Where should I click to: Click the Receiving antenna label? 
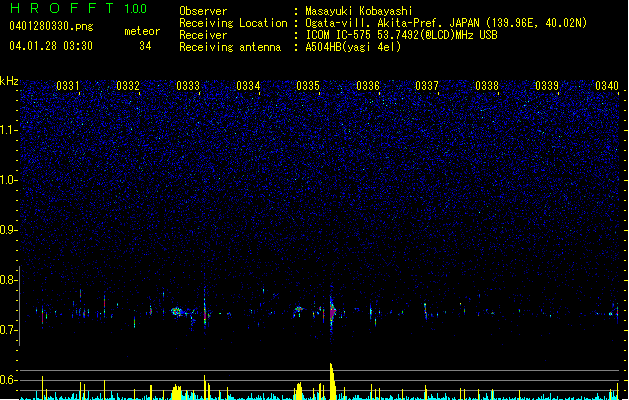coord(230,47)
